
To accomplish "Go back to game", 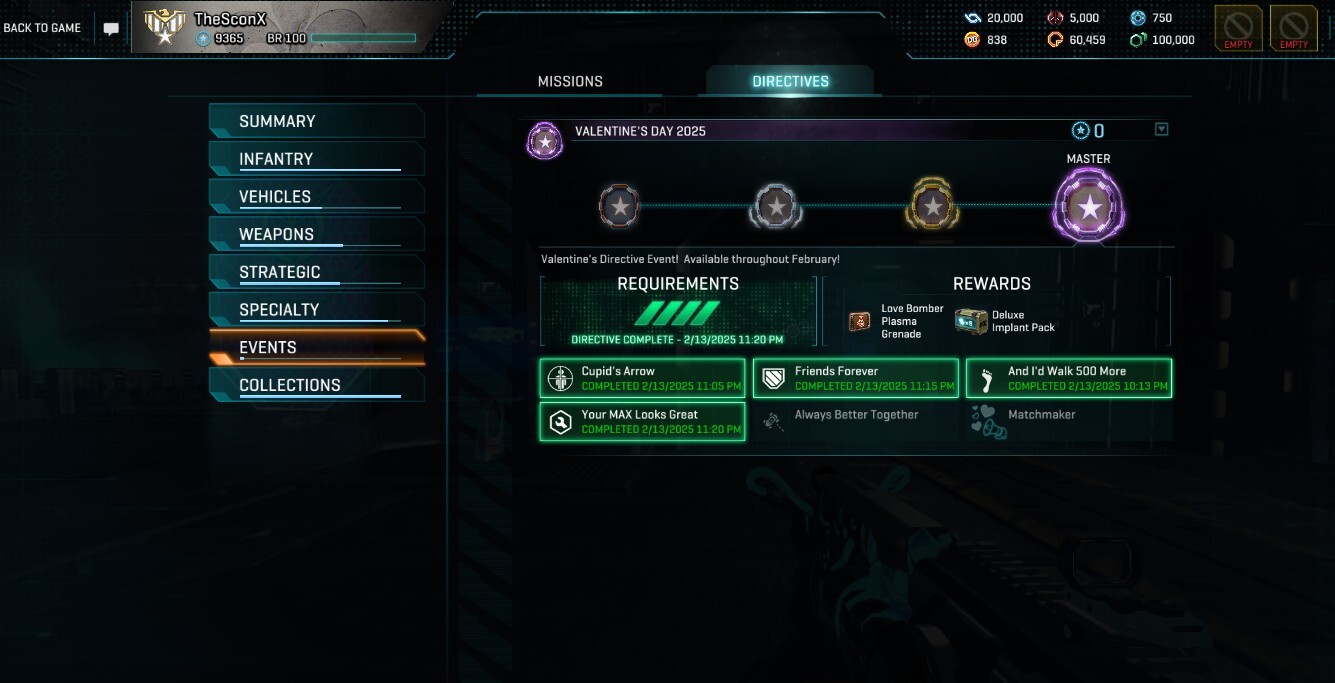I will pyautogui.click(x=42, y=28).
